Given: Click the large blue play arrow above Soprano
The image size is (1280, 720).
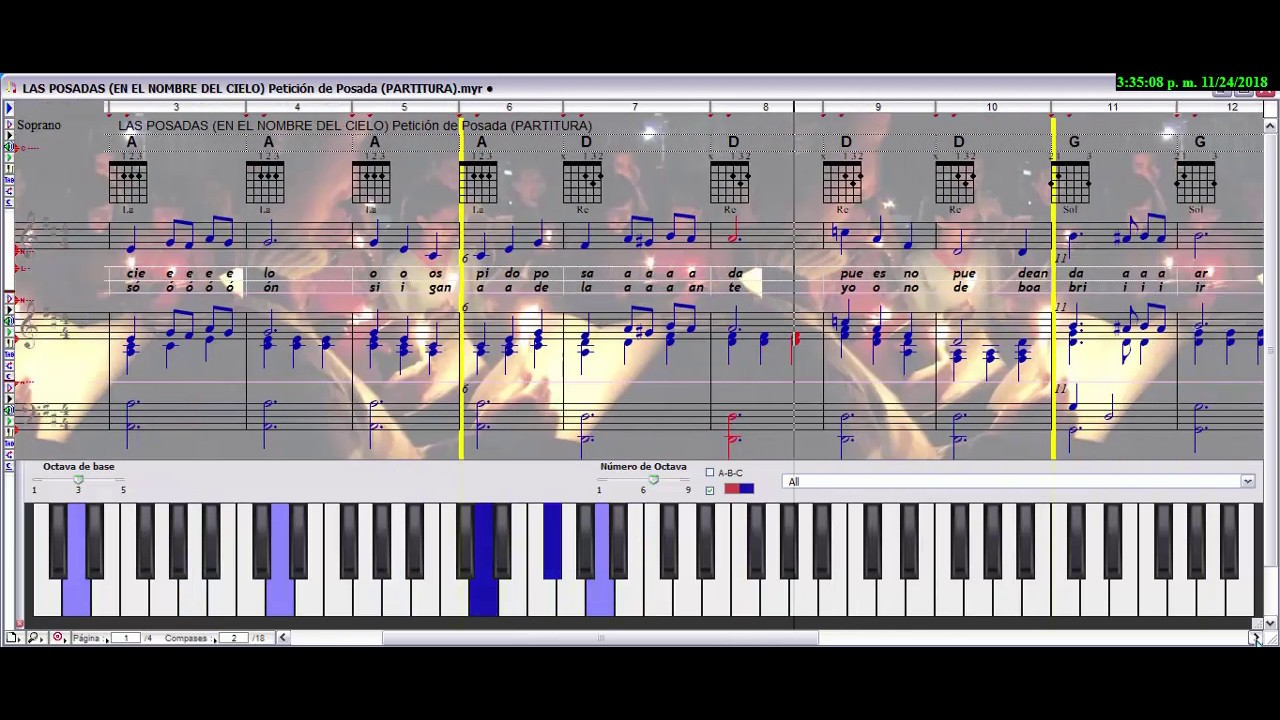Looking at the screenshot, I should click(x=9, y=108).
